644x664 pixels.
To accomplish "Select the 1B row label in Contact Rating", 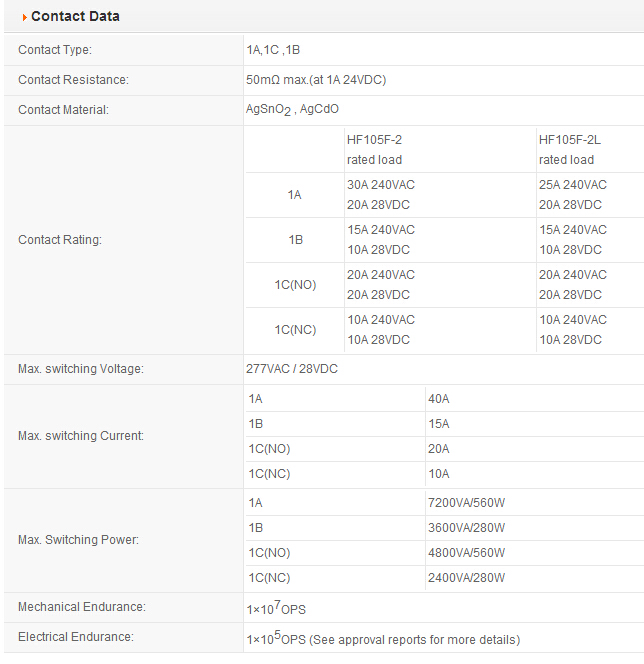I will [x=296, y=240].
